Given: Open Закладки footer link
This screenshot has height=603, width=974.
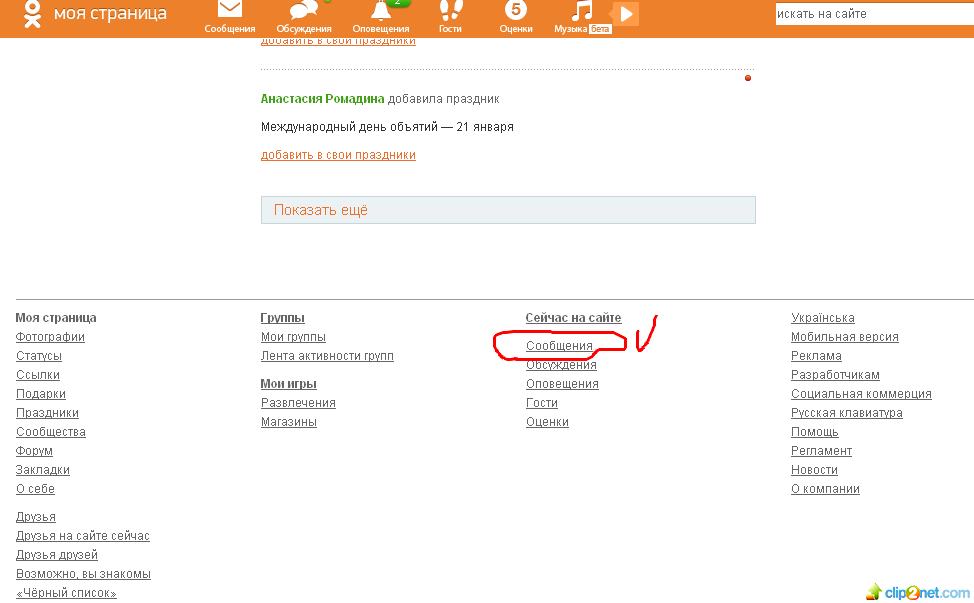Looking at the screenshot, I should pos(43,470).
